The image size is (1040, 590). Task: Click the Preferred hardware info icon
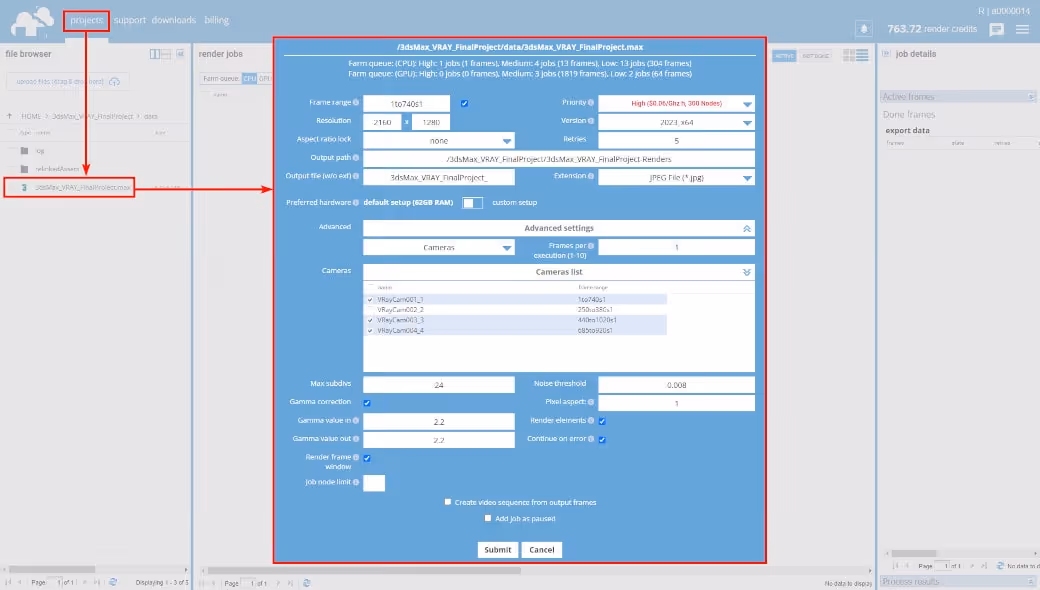point(356,202)
